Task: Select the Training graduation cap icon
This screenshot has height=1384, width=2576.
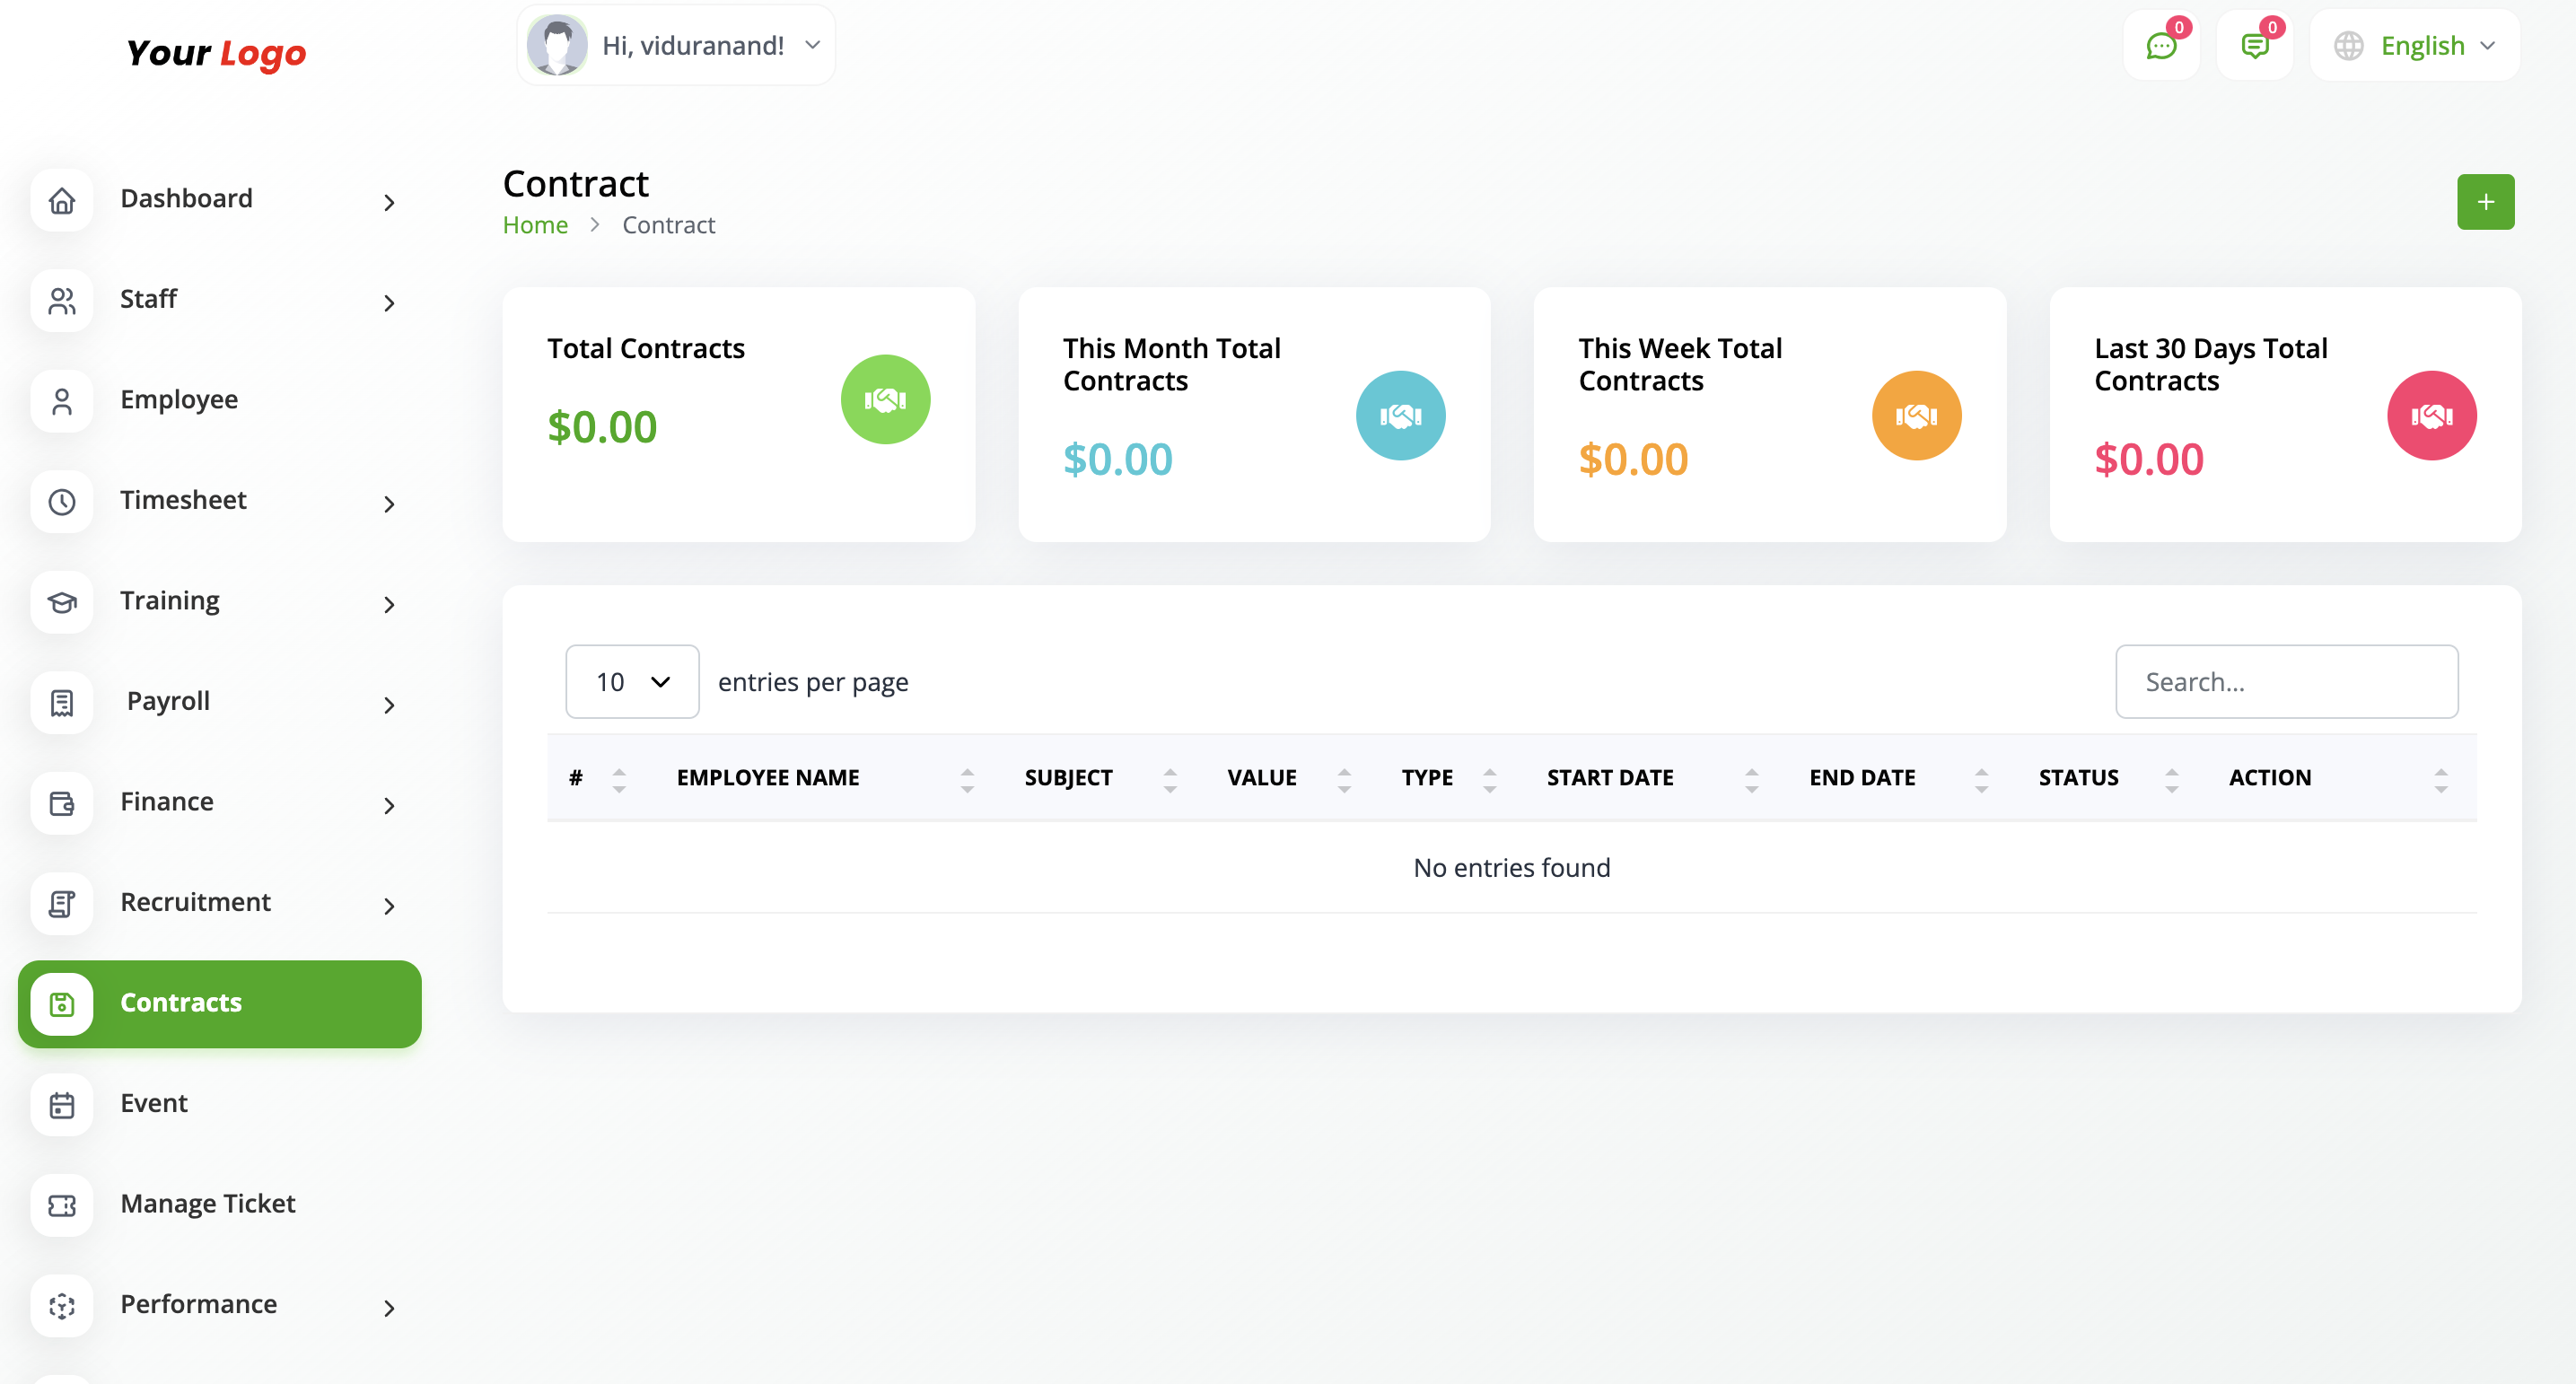Action: [62, 602]
